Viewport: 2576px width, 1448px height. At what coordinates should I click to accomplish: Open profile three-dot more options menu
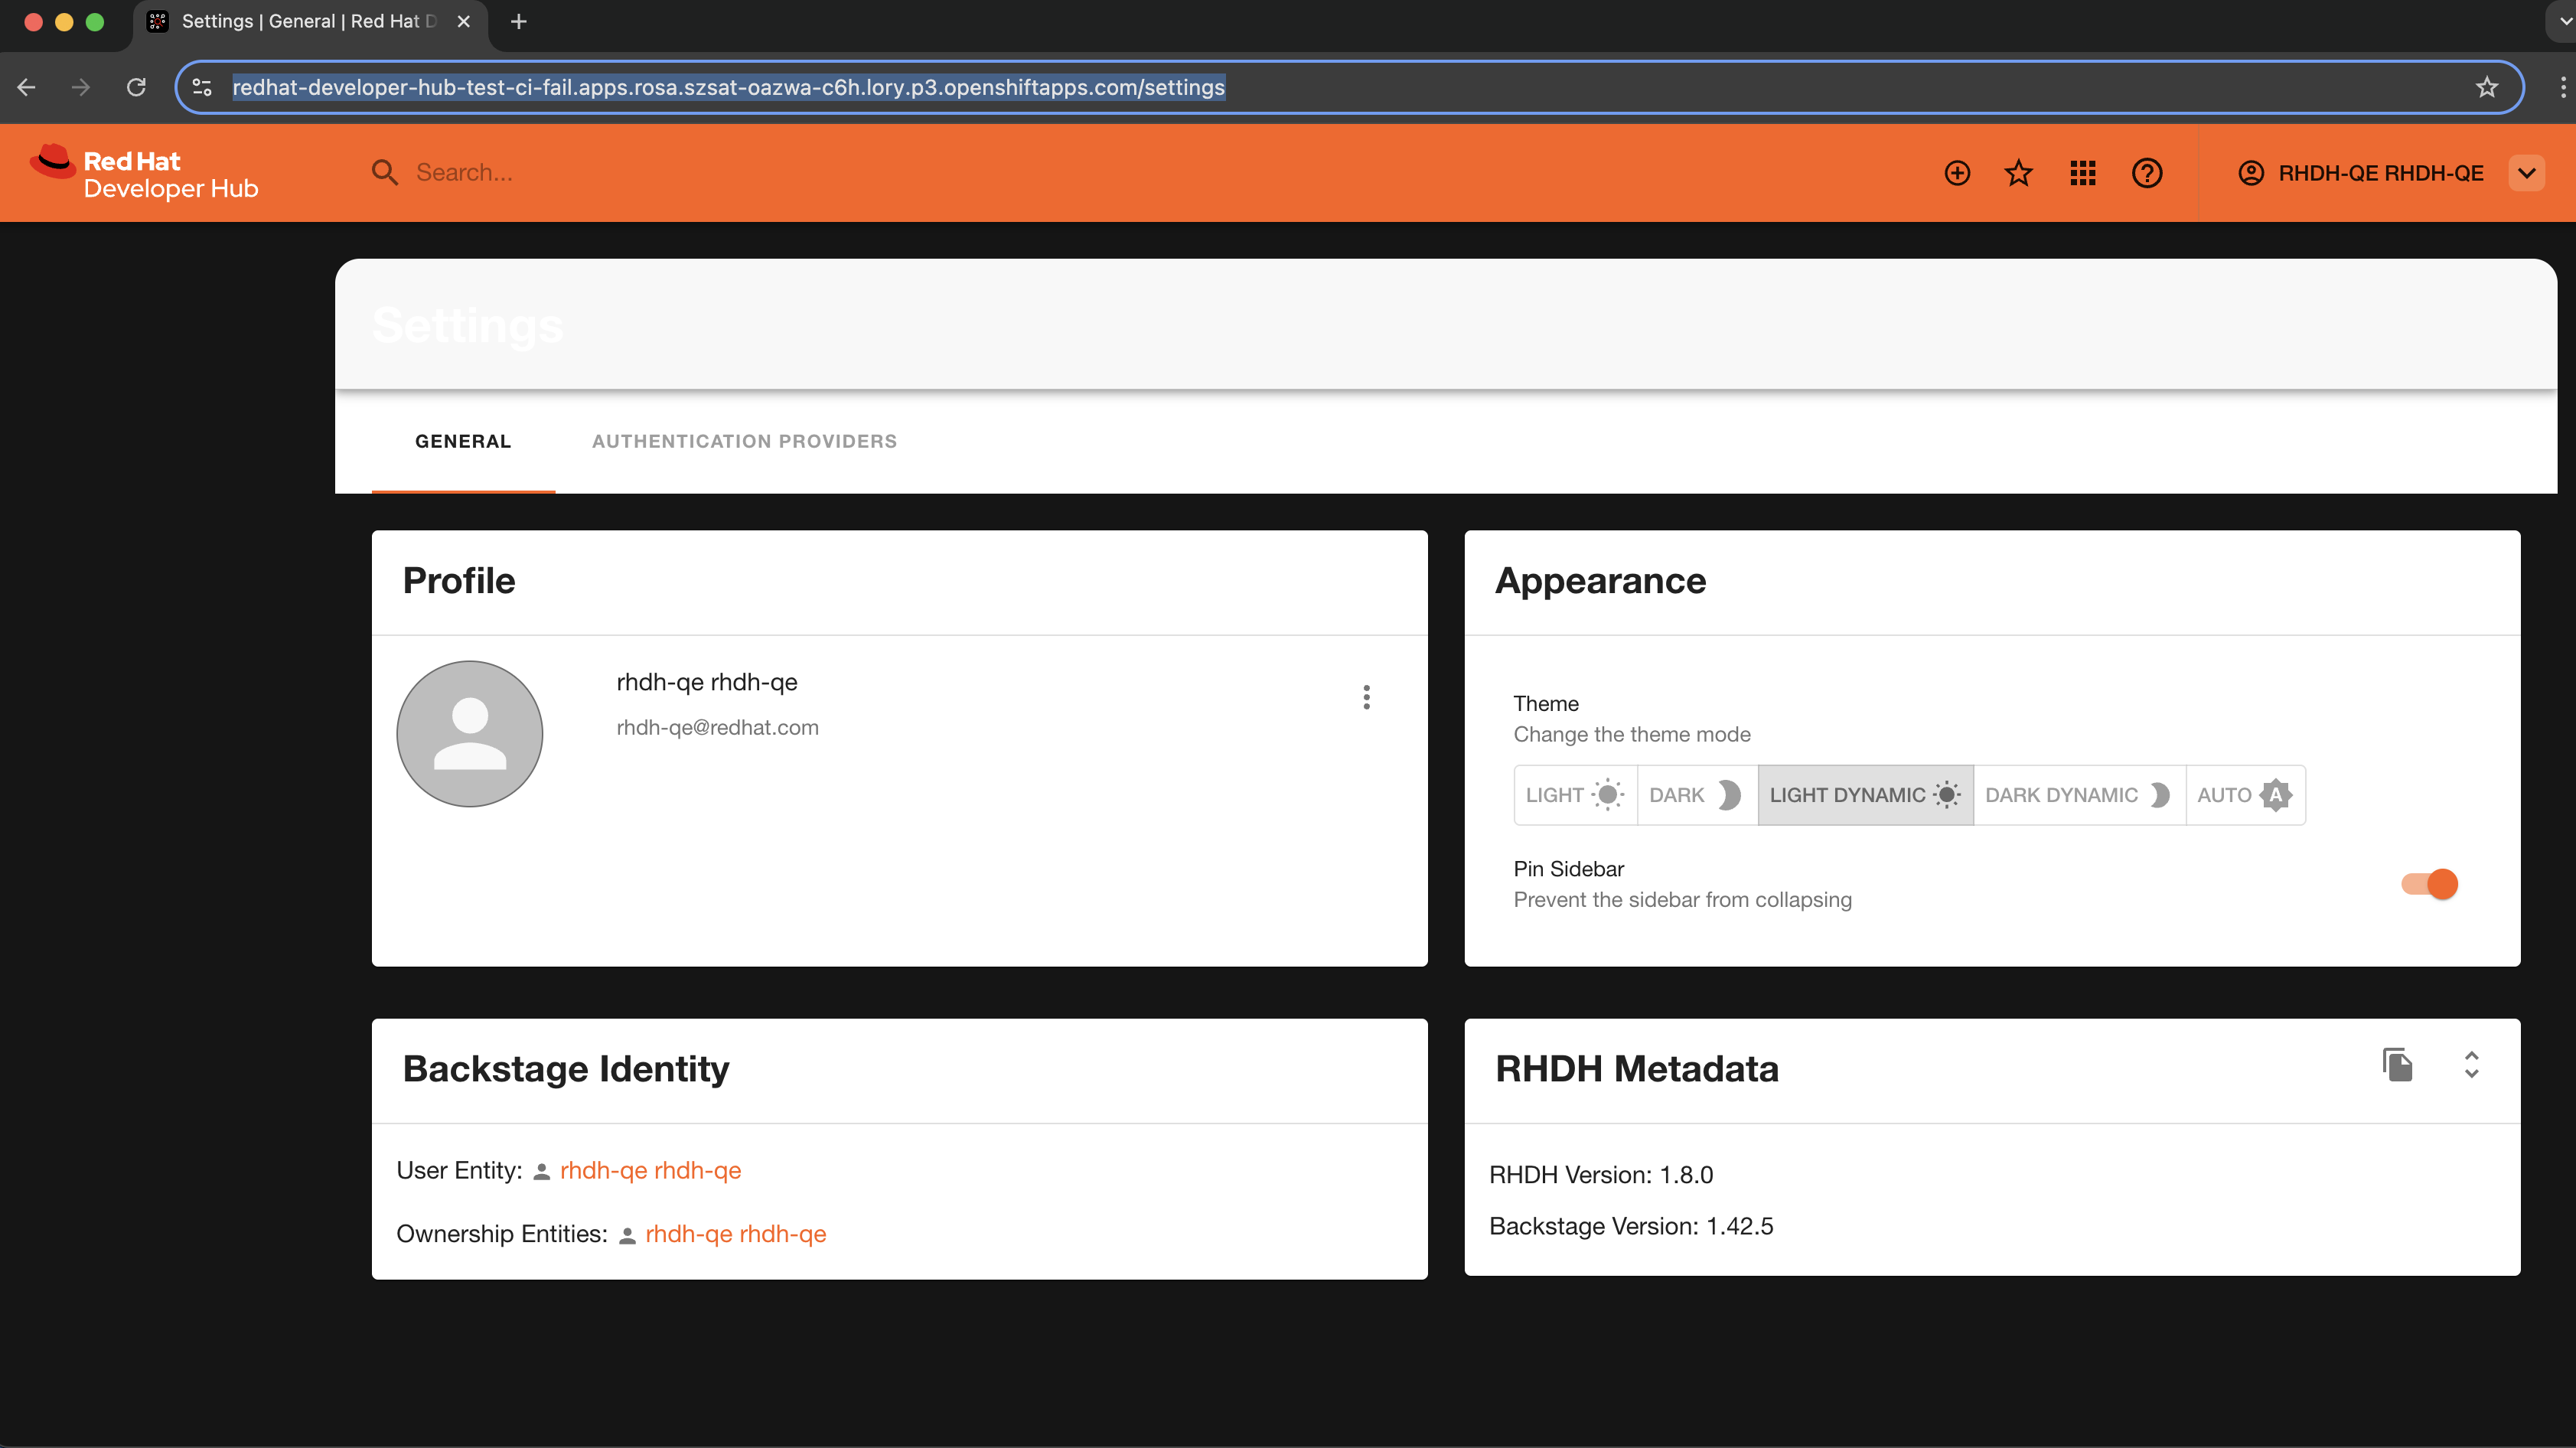point(1366,697)
